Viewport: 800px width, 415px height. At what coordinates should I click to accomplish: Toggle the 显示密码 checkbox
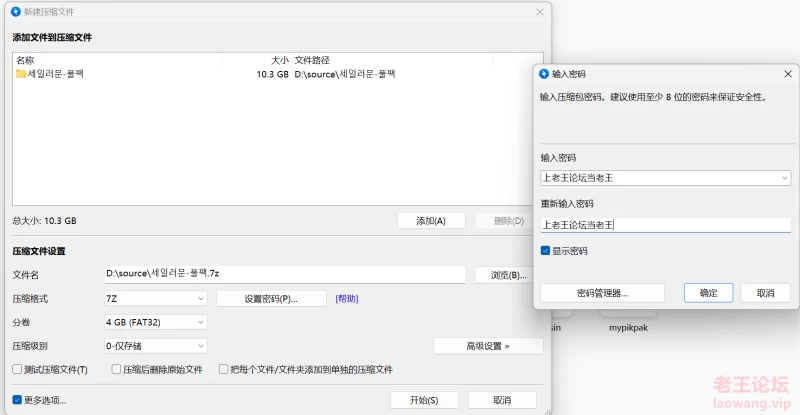point(545,251)
